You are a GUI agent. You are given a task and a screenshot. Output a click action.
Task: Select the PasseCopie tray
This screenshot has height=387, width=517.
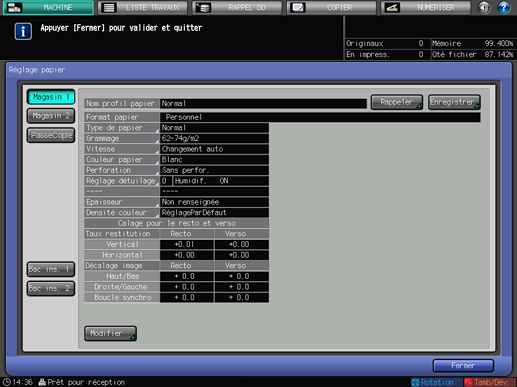pyautogui.click(x=51, y=135)
